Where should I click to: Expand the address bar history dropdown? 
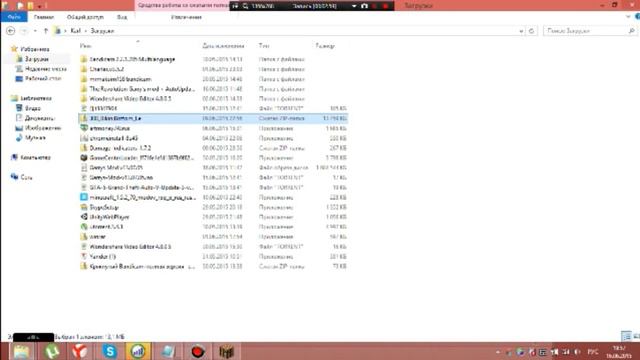pos(521,31)
